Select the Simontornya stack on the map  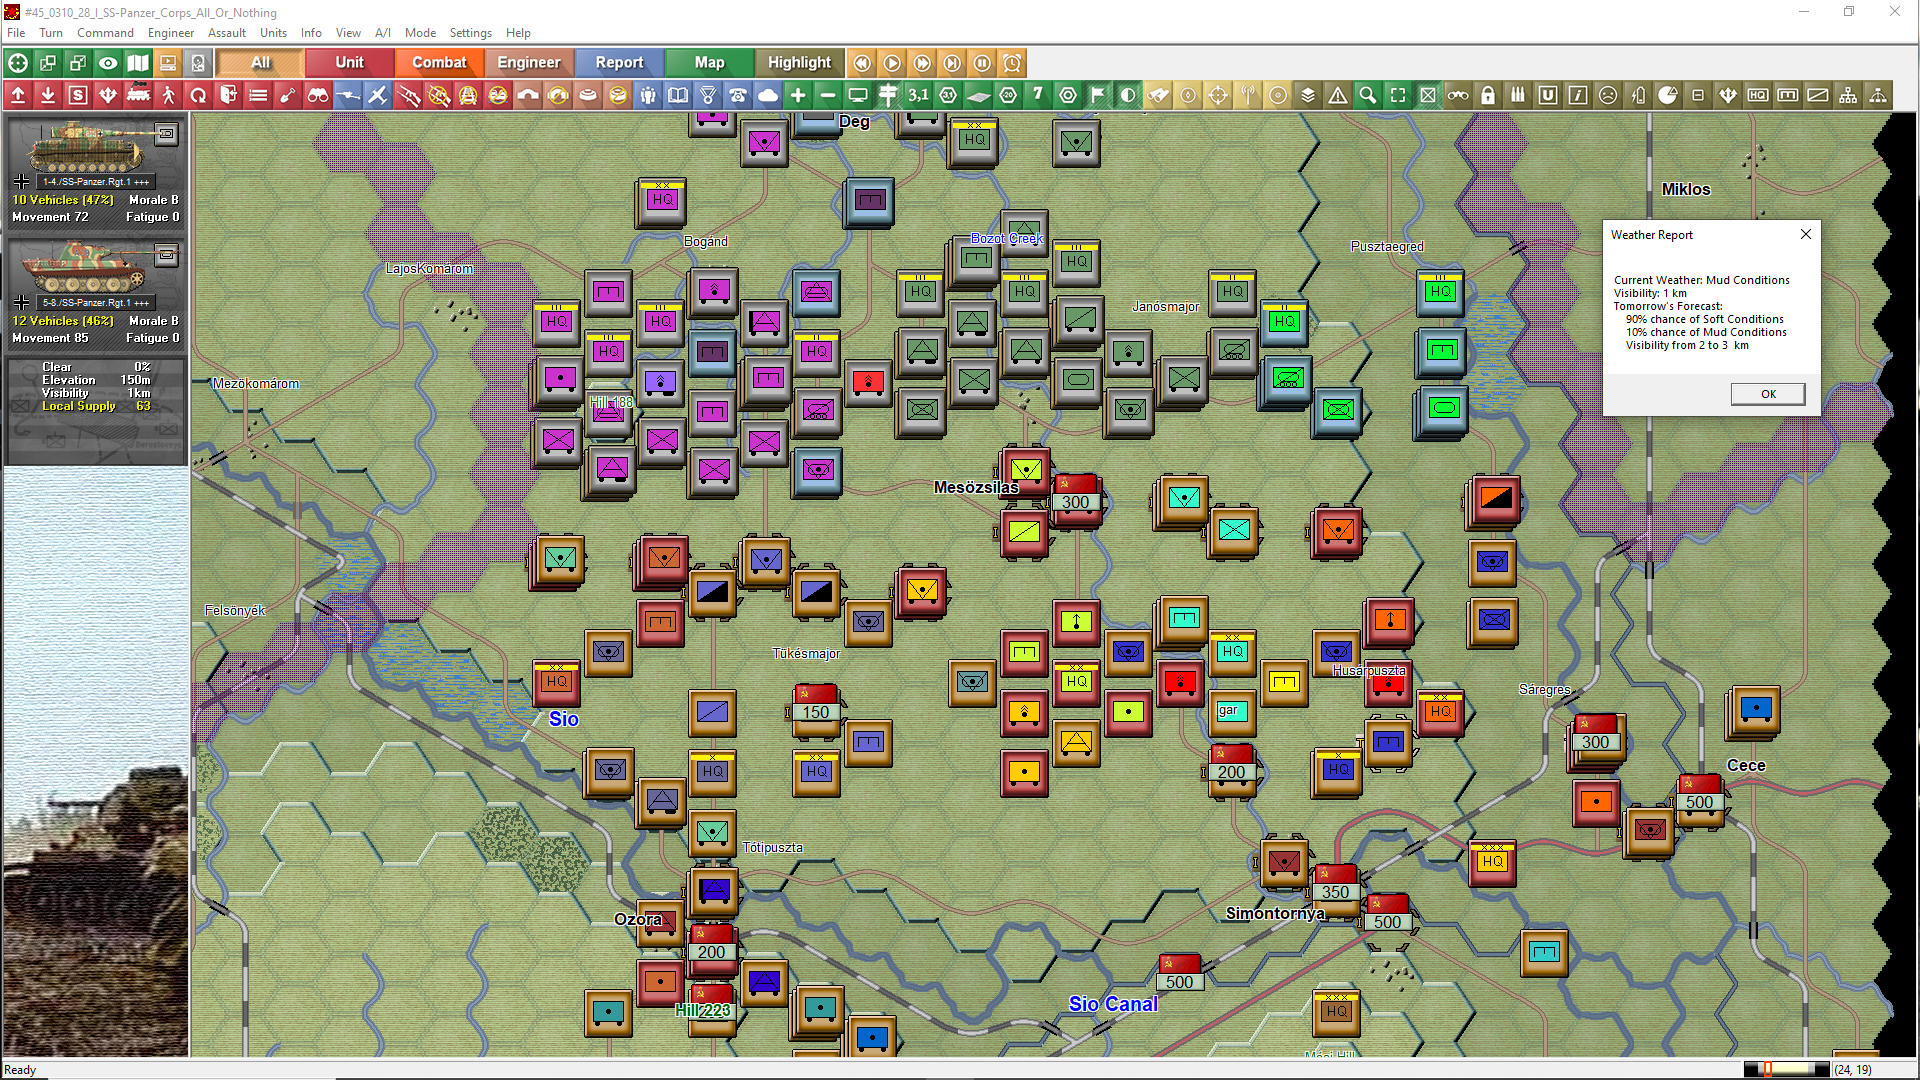[1285, 863]
